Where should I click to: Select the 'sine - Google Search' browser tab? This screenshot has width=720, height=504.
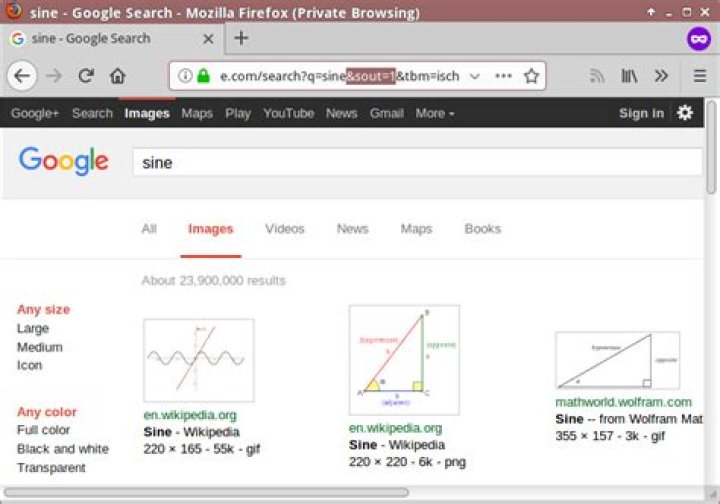point(112,39)
